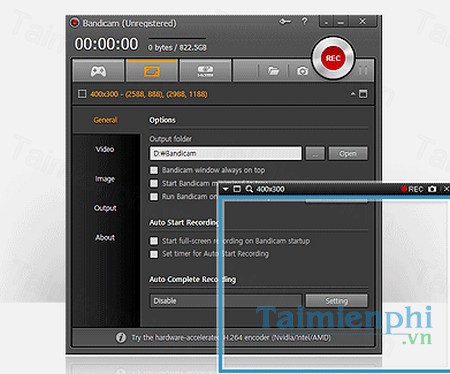Screen dimensions: 450x374
Task: Select Screen Recording mode rectangle icon
Action: coord(152,71)
